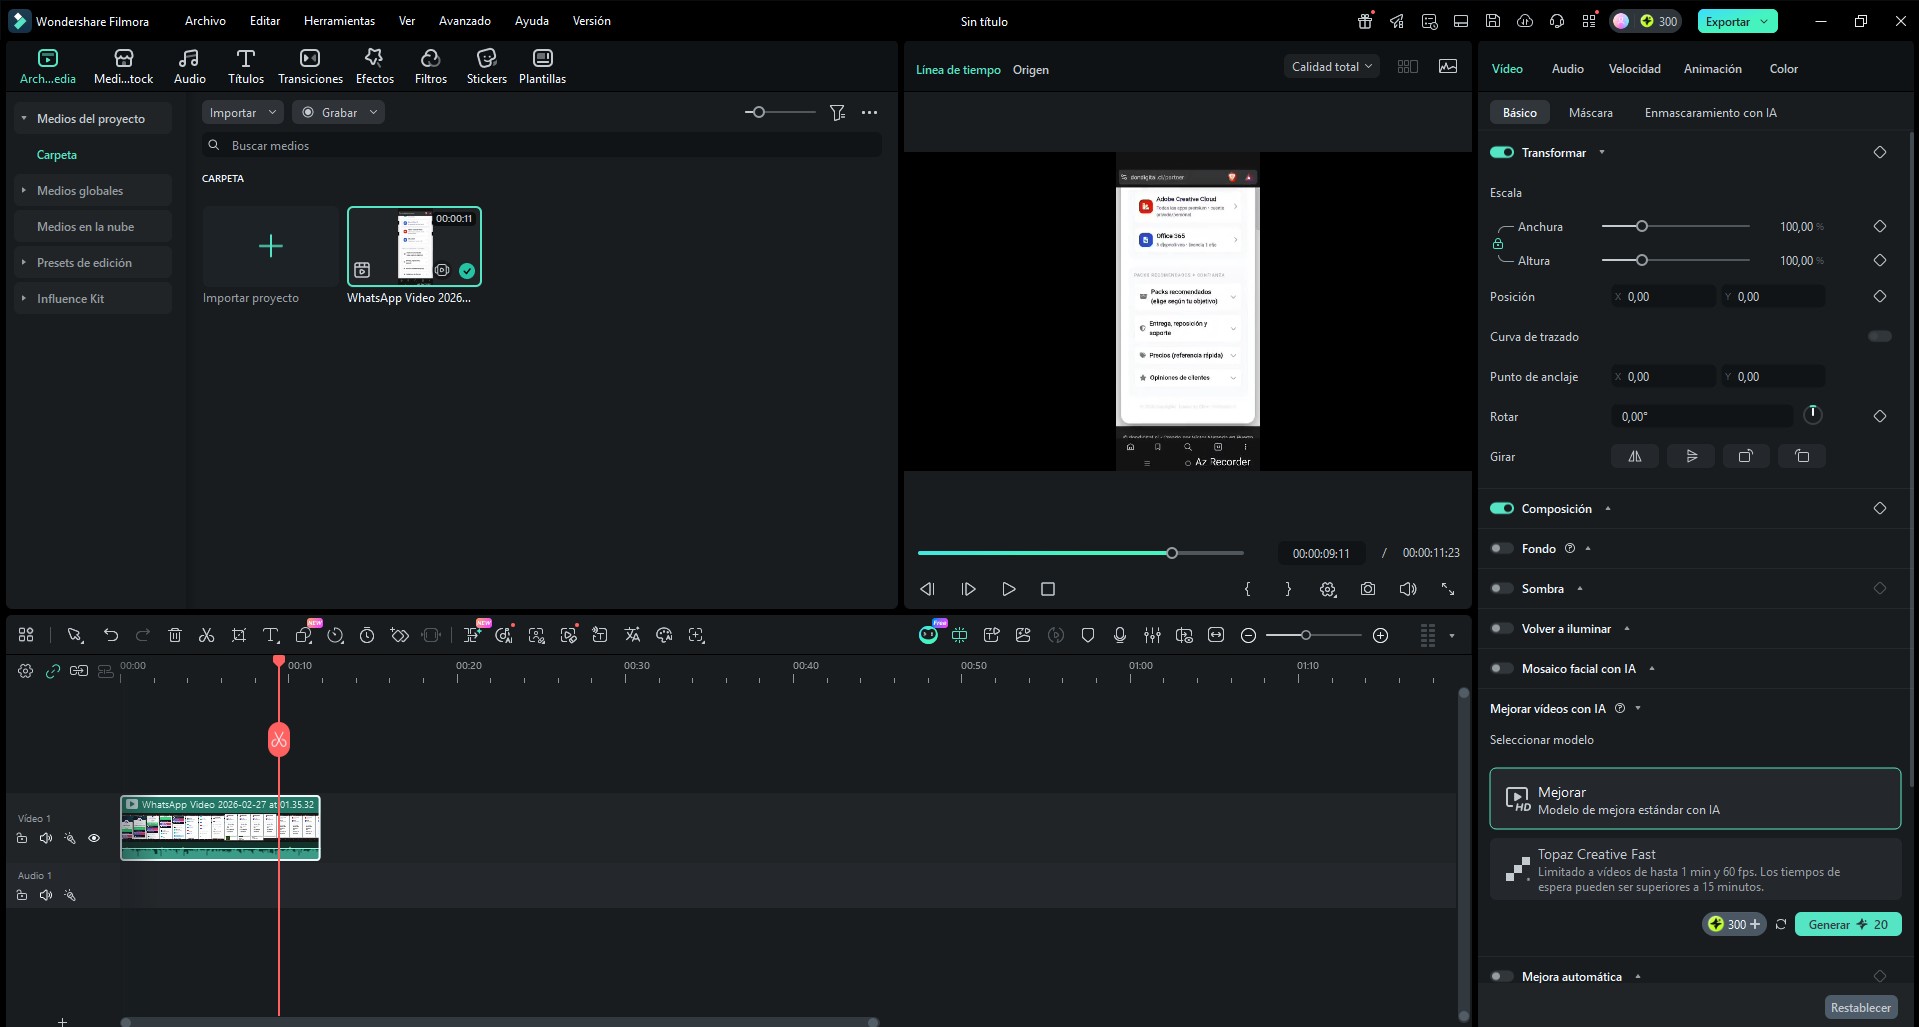Hide Video 1 track with eye icon
Viewport: 1919px width, 1027px height.
tap(94, 838)
